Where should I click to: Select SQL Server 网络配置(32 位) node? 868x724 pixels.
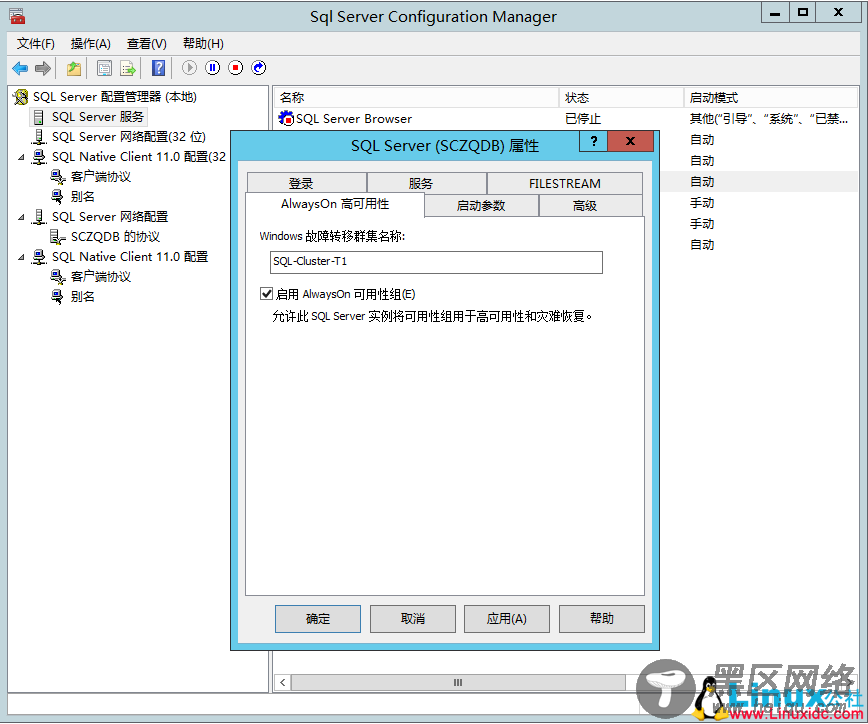tap(128, 137)
